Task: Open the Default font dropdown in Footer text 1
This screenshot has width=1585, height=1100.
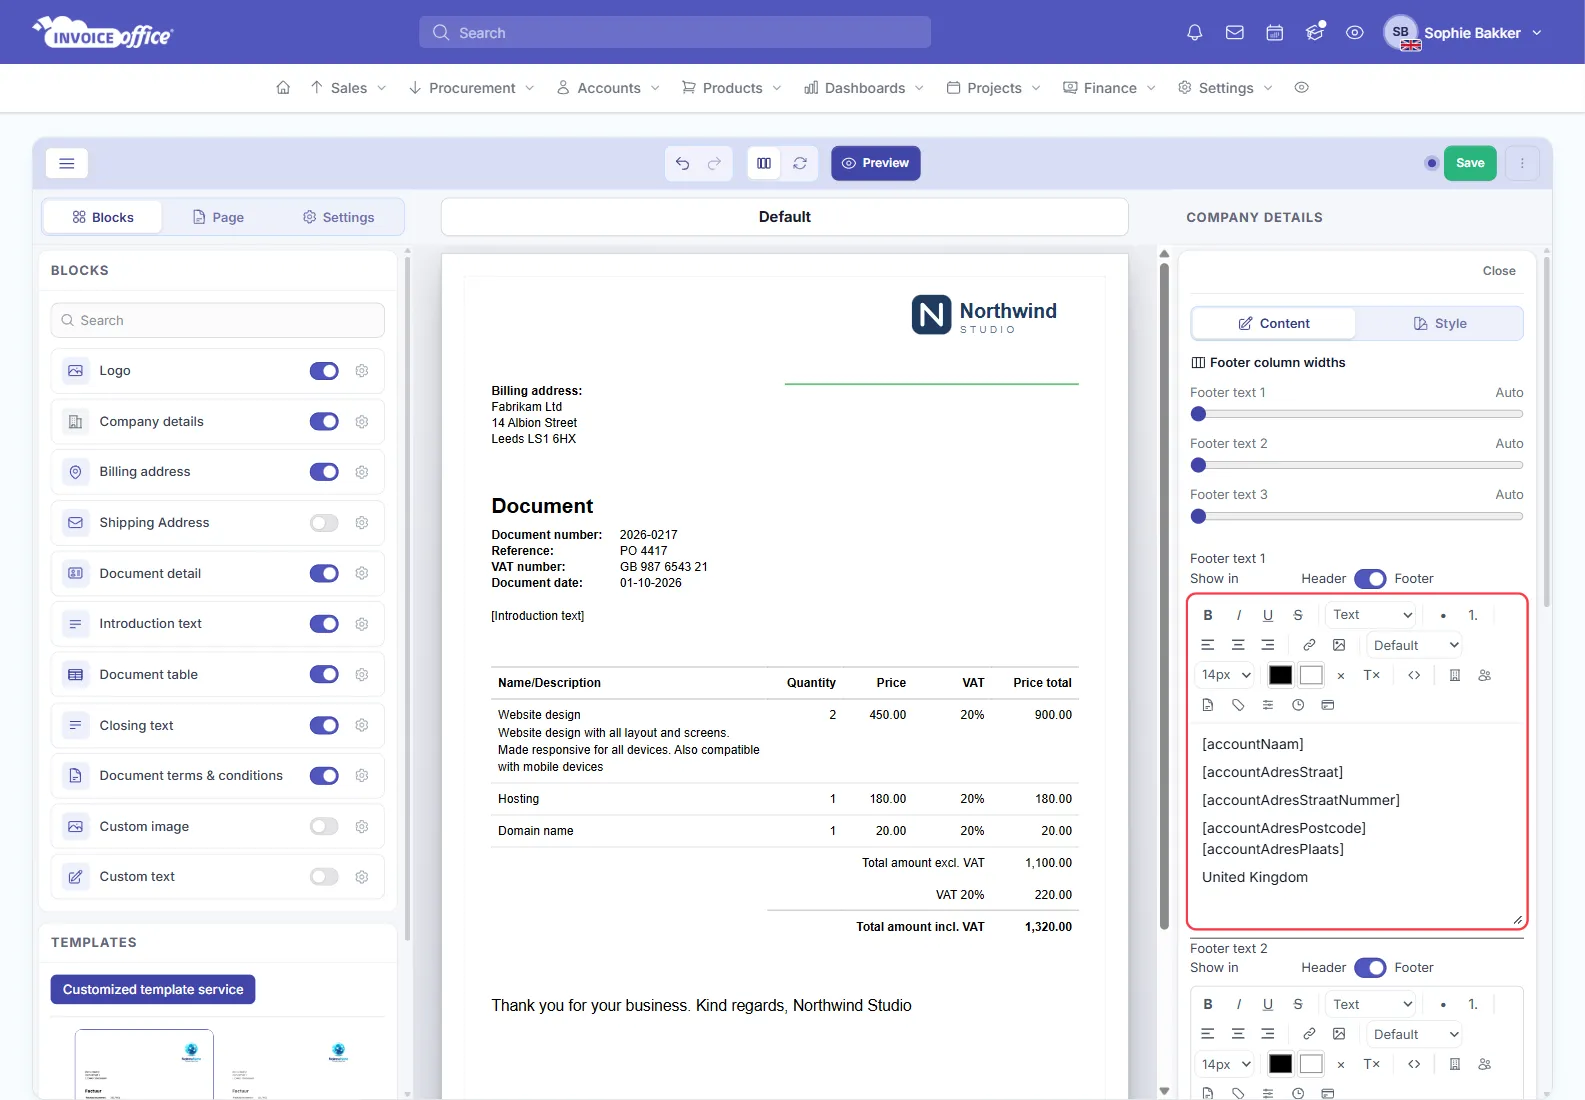Action: pos(1415,645)
